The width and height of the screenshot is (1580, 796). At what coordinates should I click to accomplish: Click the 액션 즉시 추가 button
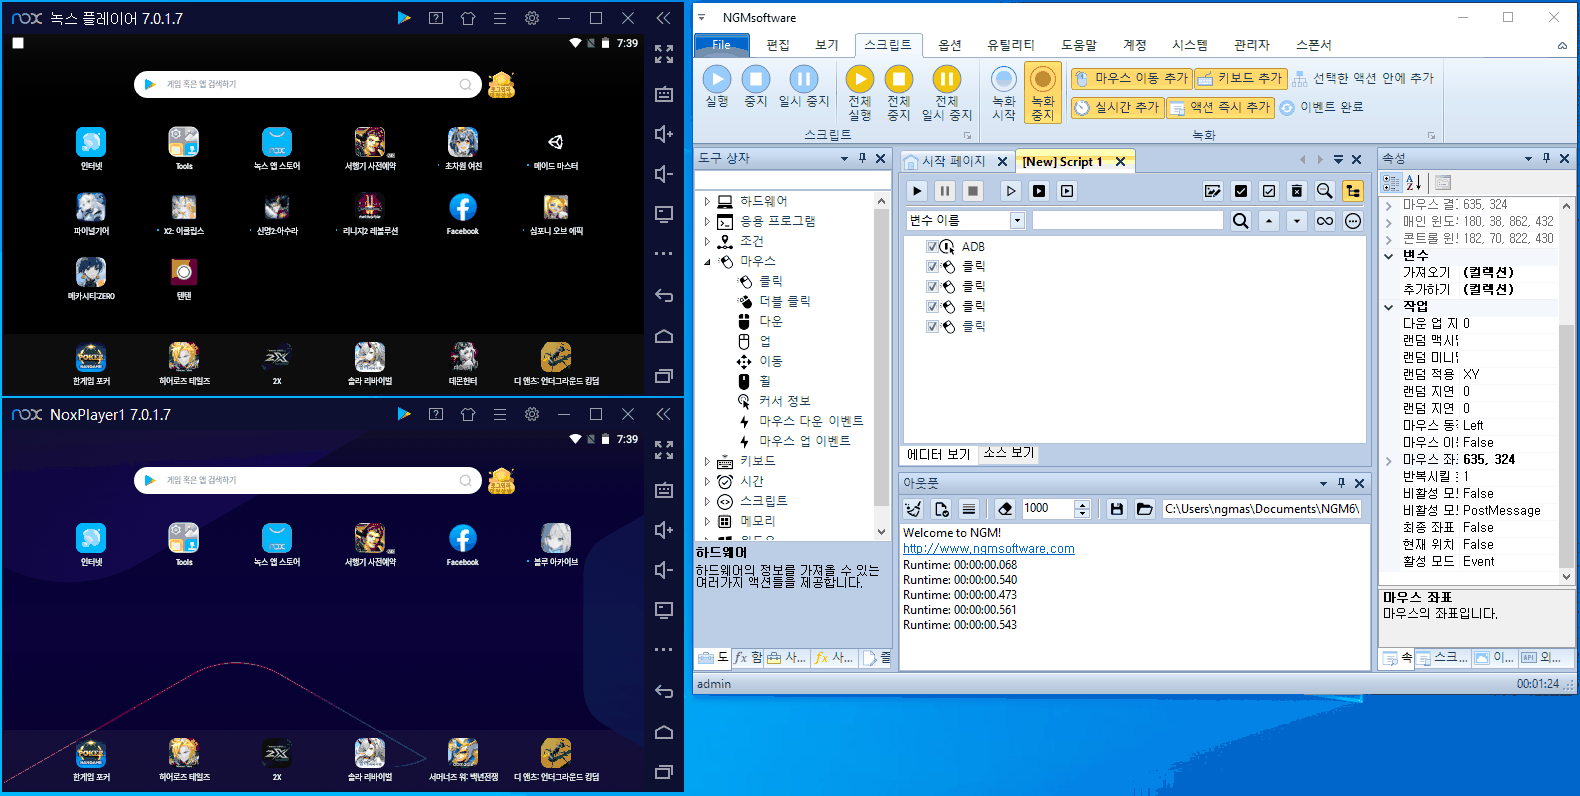tap(1220, 107)
